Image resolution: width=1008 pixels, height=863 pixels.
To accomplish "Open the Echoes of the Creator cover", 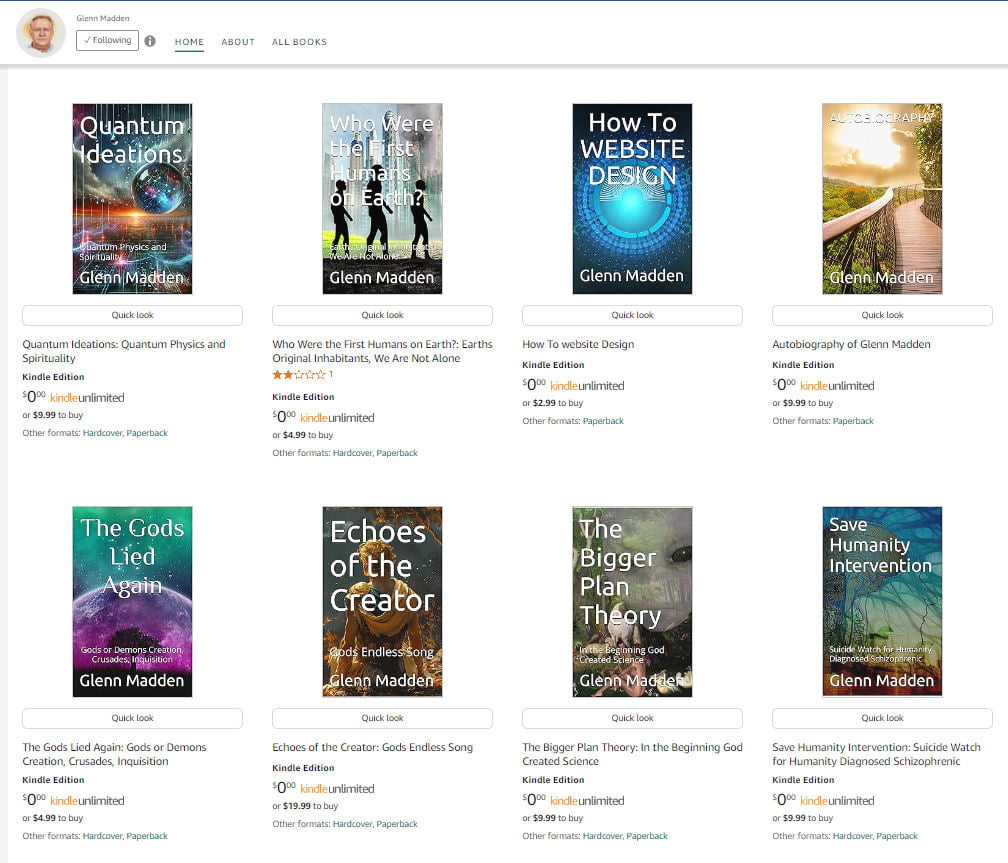I will coord(381,601).
